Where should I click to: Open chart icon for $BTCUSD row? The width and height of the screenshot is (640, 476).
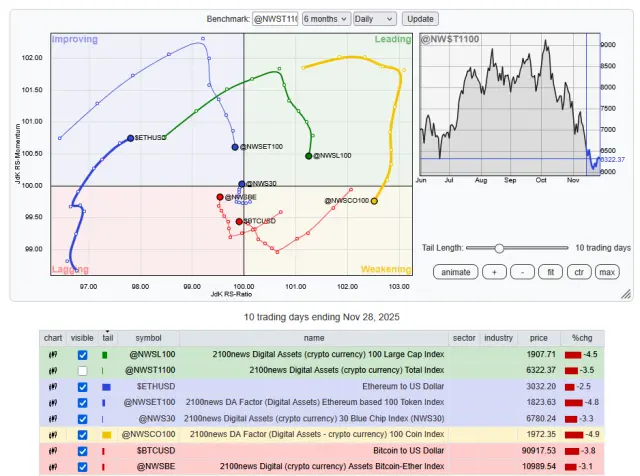(x=53, y=451)
